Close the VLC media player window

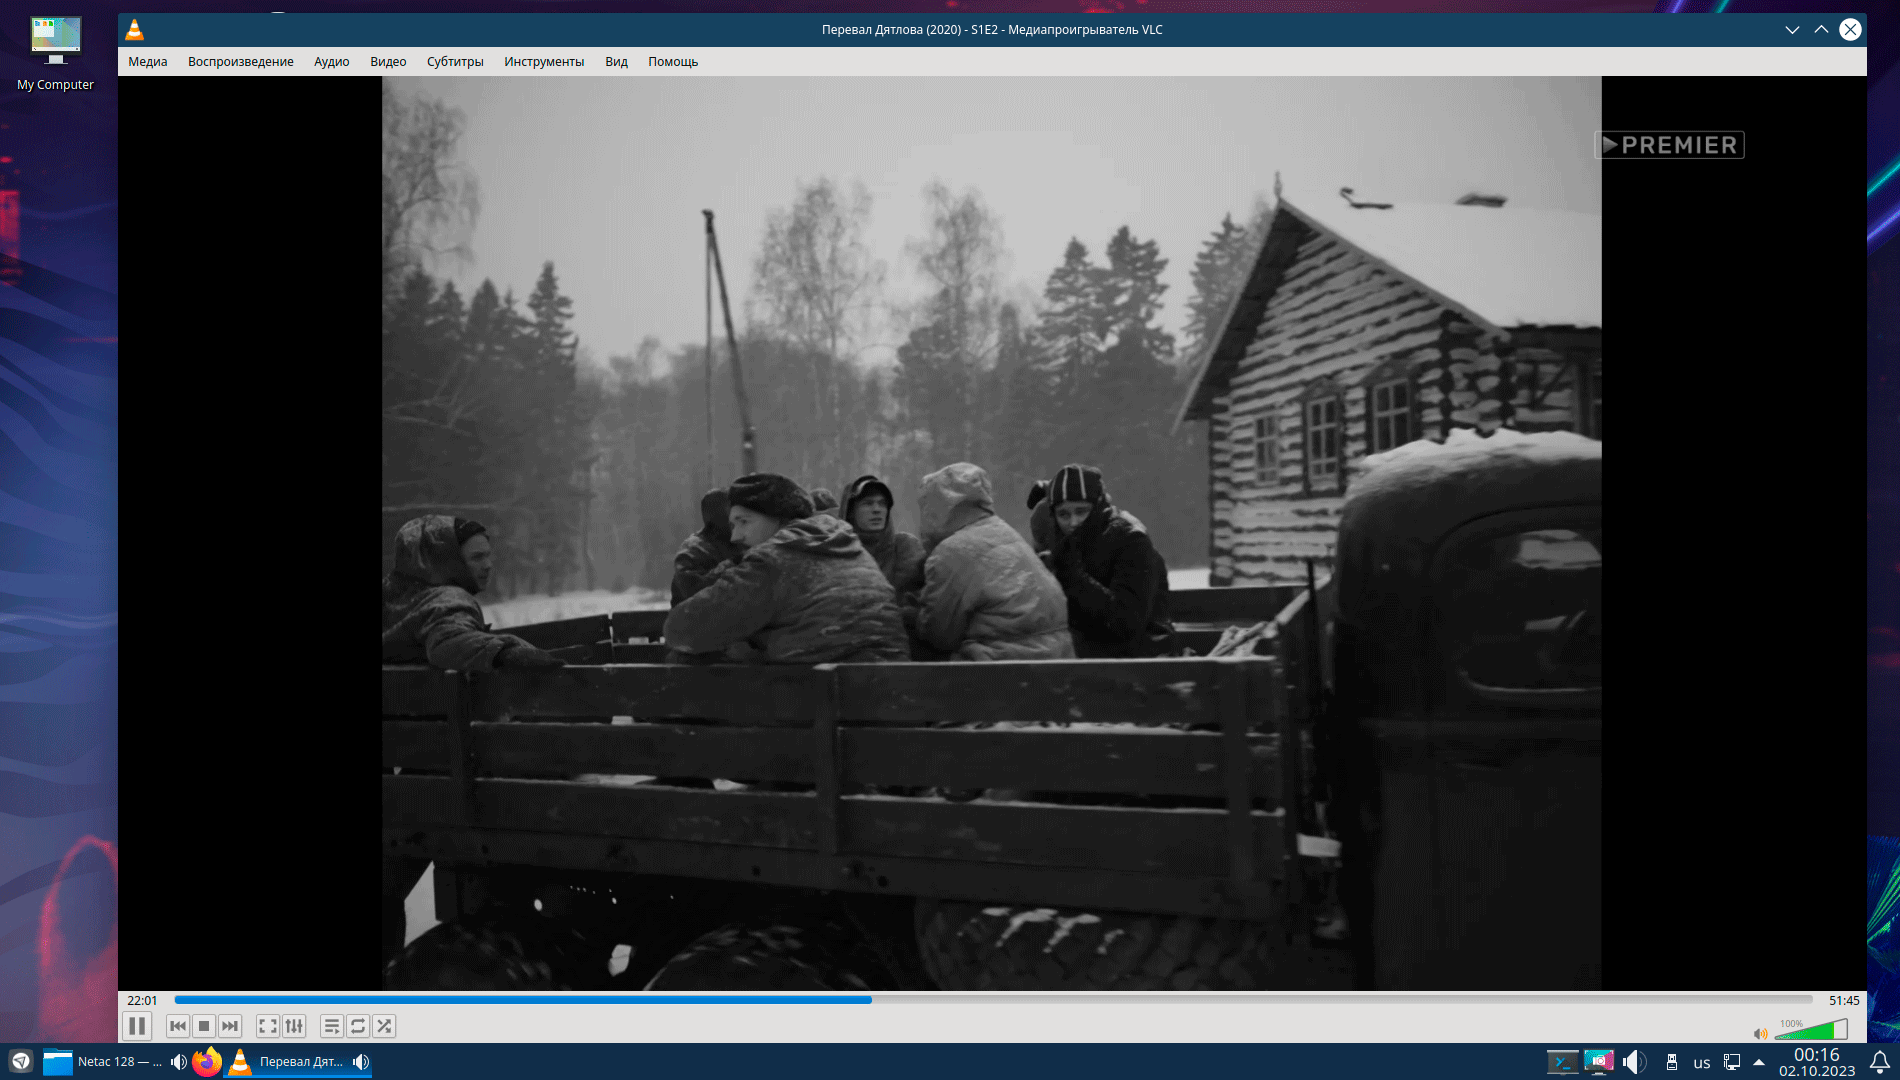click(x=1850, y=30)
